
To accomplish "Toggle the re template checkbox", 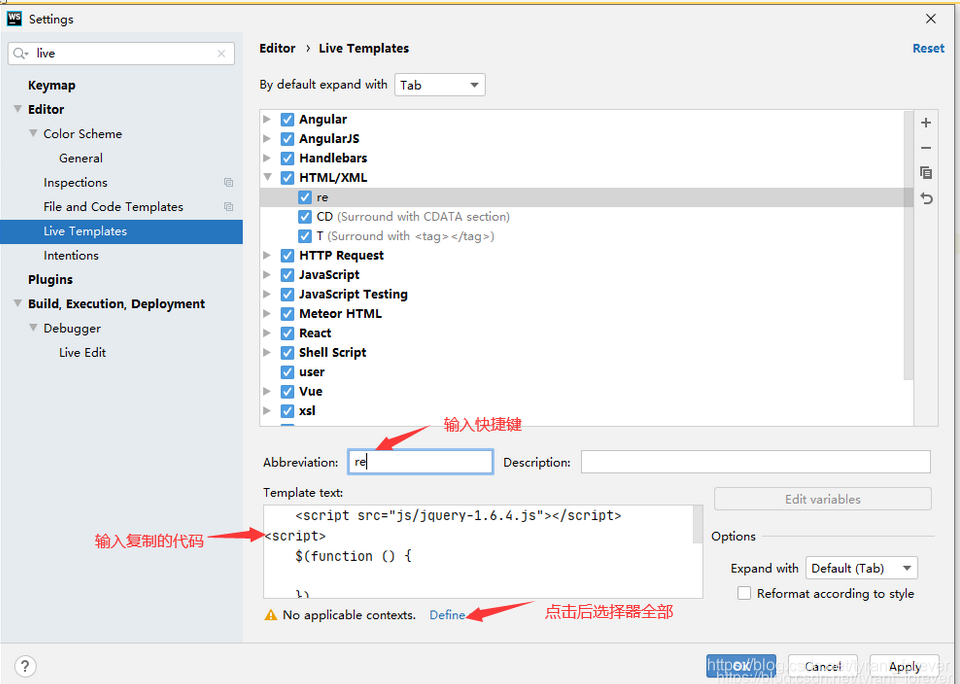I will click(305, 197).
